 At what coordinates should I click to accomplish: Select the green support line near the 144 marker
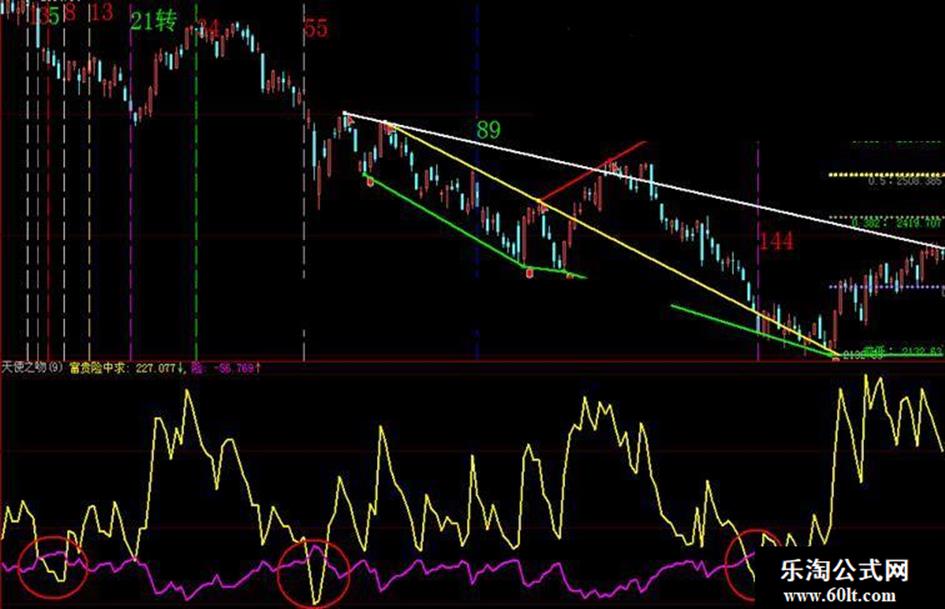(755, 330)
